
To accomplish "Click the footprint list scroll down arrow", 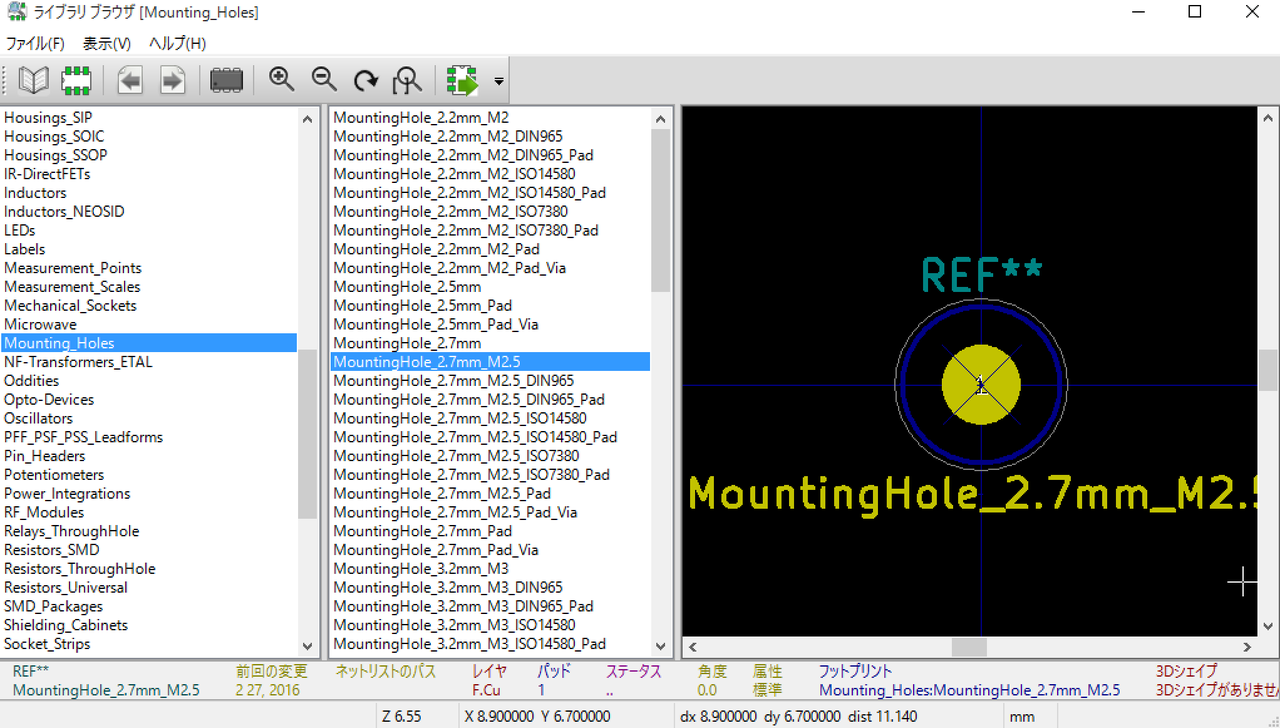I will (x=660, y=647).
